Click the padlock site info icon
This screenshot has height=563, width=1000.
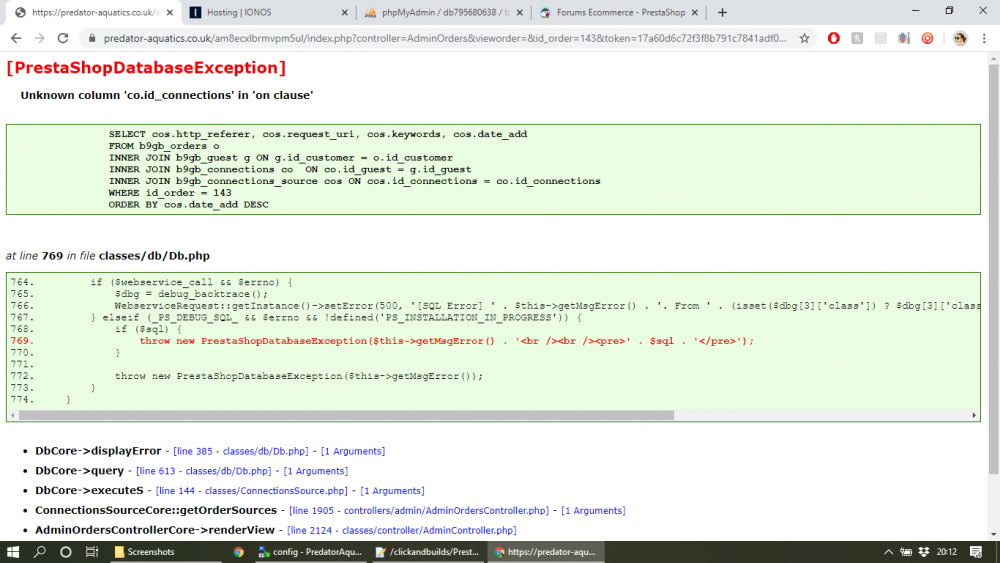(x=92, y=38)
